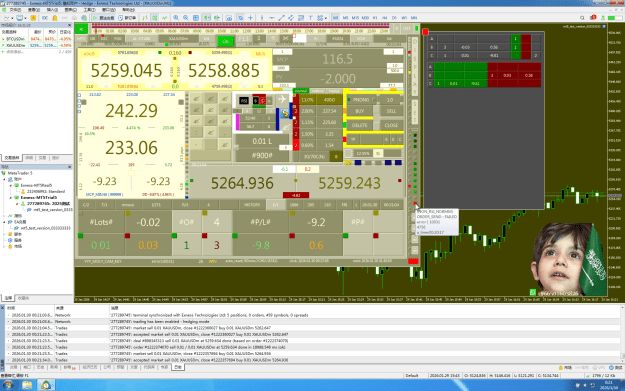Switch chart to M15 timeframe

(x=355, y=18)
